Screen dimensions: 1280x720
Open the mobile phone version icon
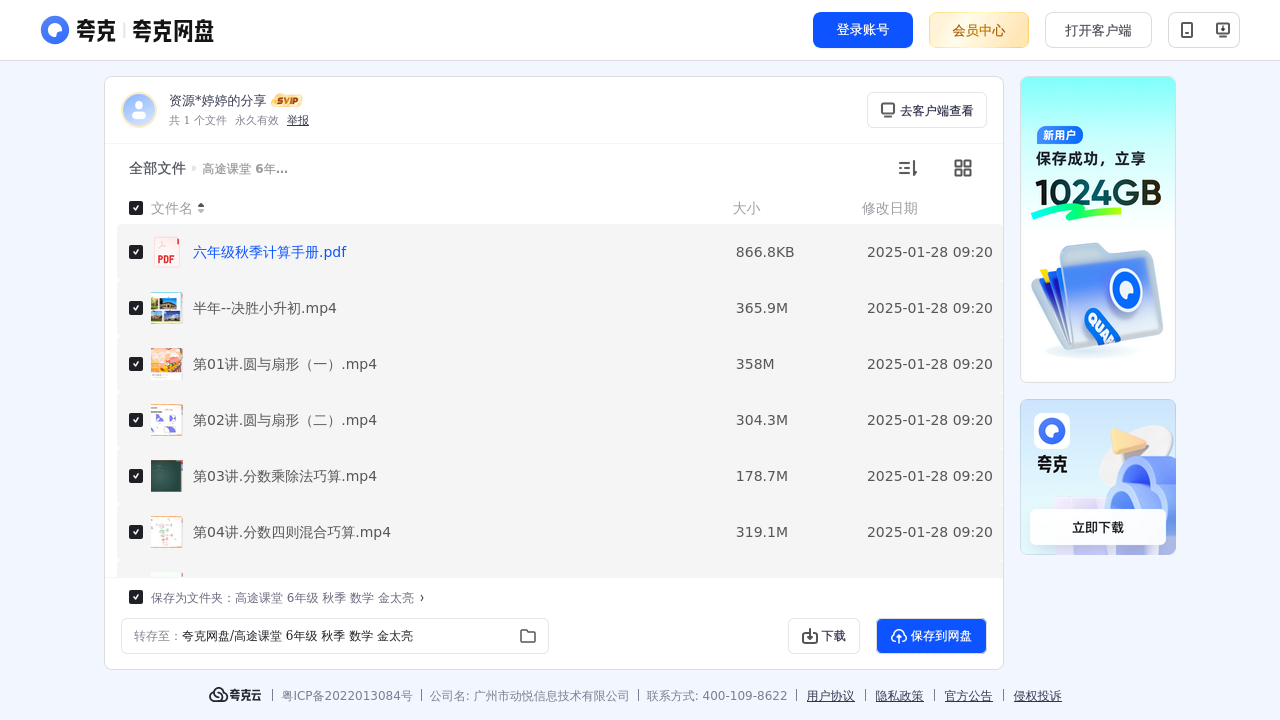click(x=1187, y=30)
